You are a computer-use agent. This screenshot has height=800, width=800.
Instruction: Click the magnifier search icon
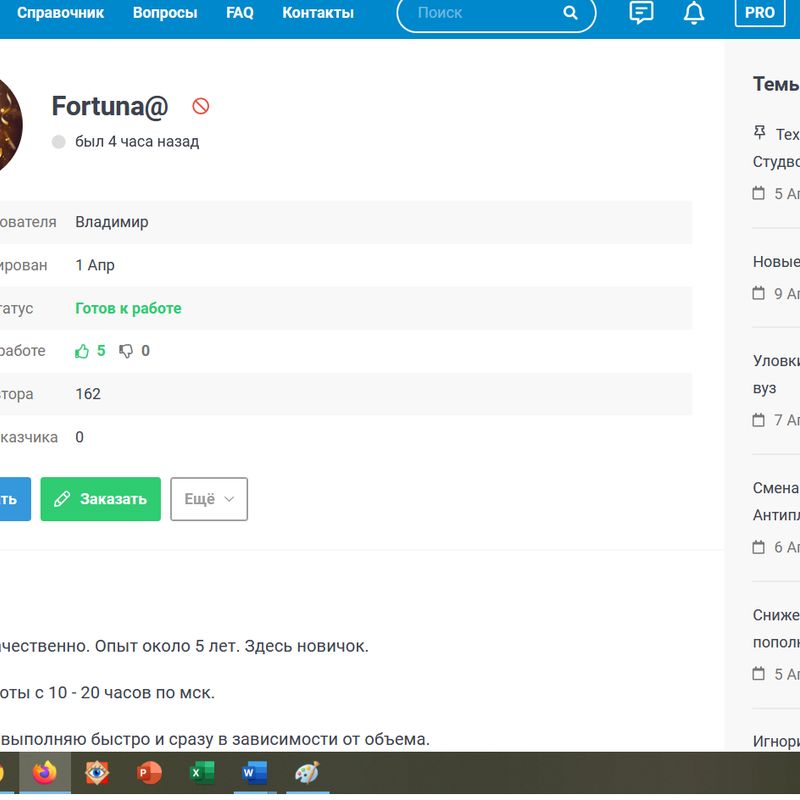point(570,13)
